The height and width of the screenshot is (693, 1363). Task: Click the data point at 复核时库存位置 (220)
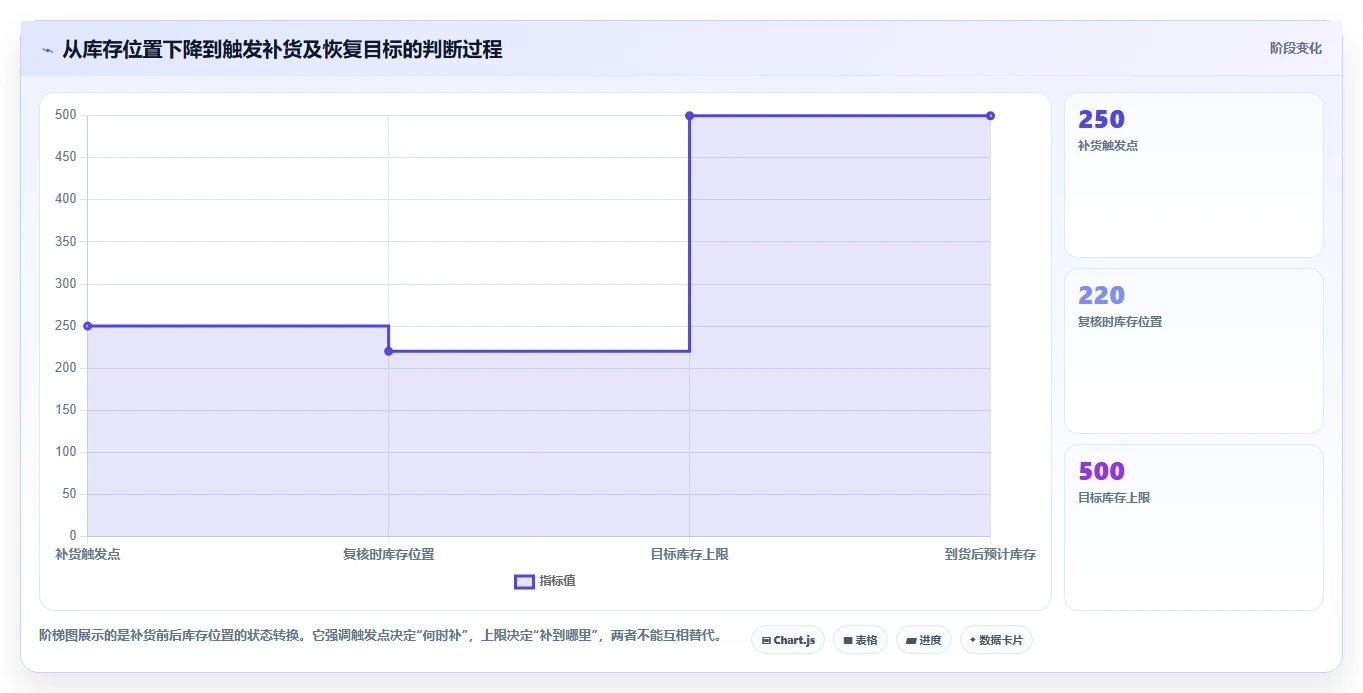click(x=389, y=351)
